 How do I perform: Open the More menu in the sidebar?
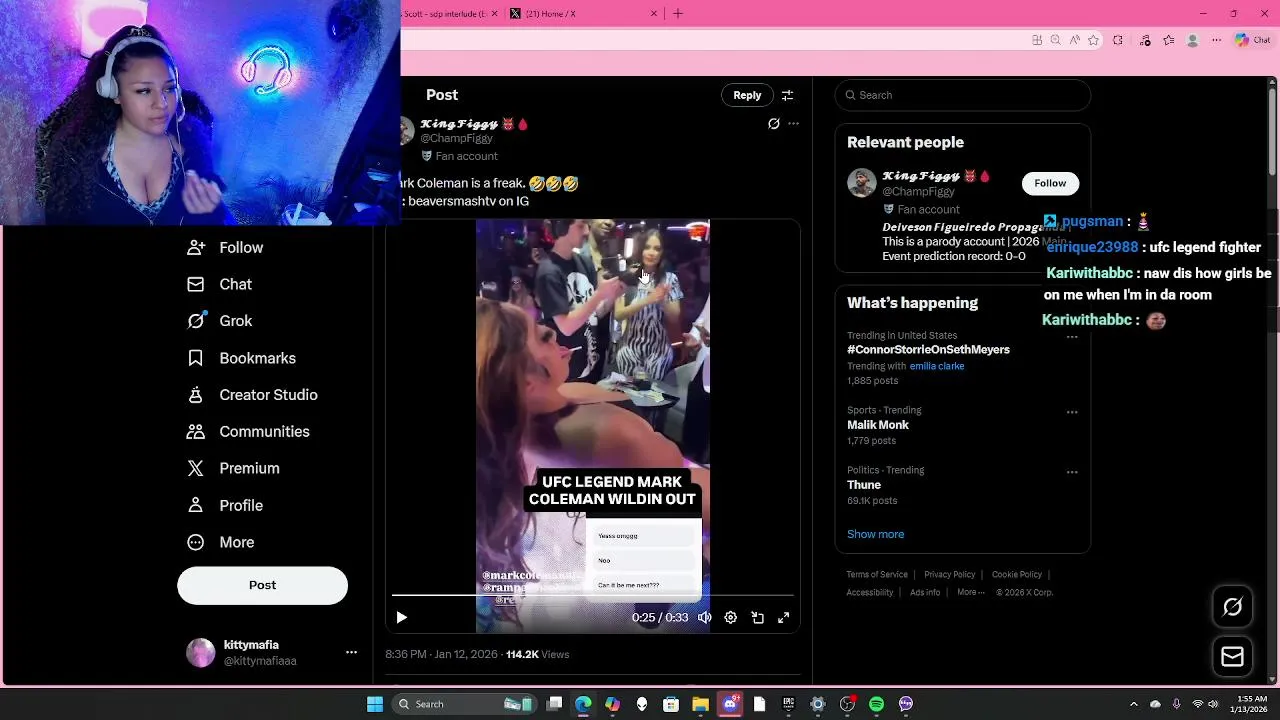click(220, 542)
